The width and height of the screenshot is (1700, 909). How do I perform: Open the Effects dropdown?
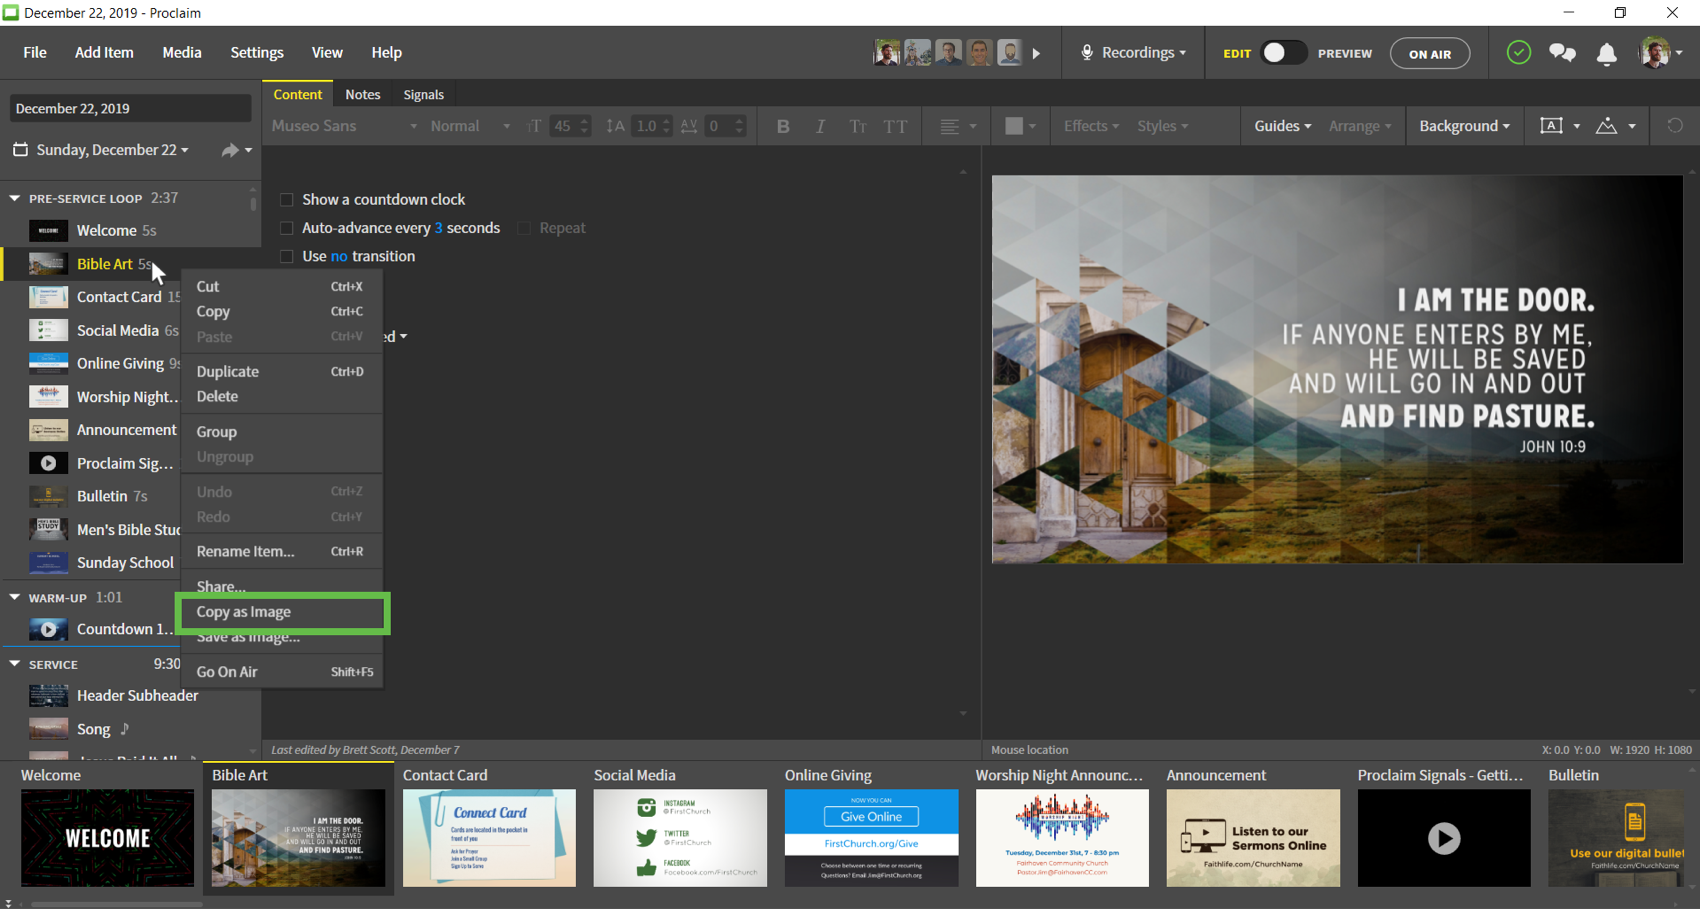pos(1091,126)
